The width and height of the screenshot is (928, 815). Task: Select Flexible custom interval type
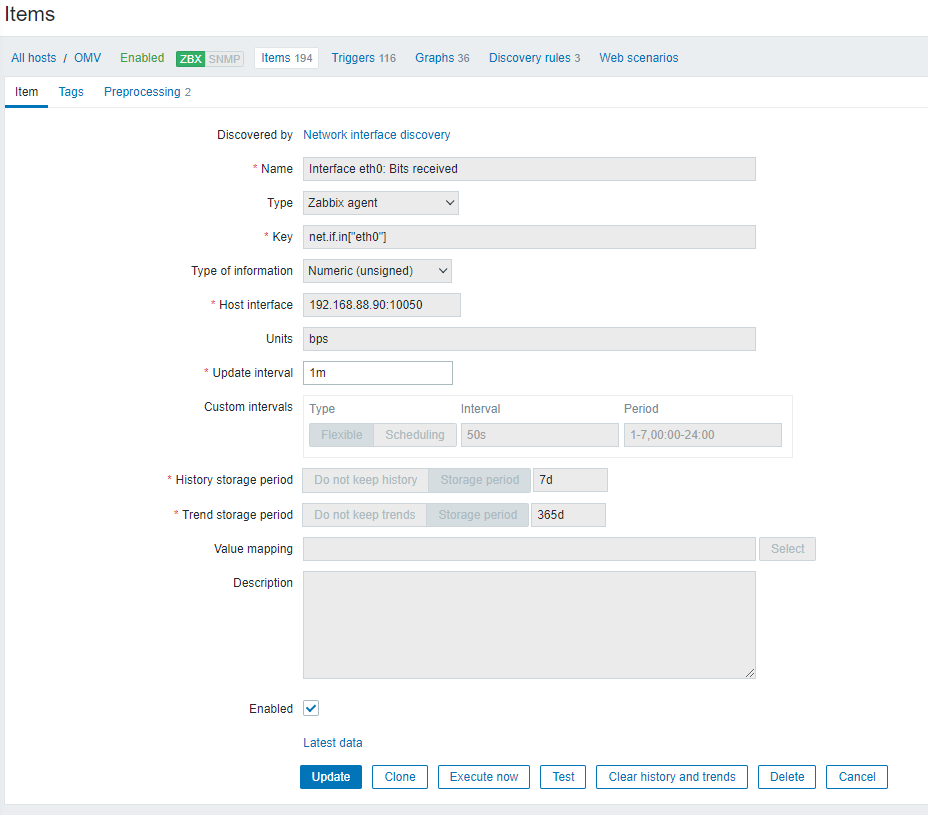[x=341, y=434]
